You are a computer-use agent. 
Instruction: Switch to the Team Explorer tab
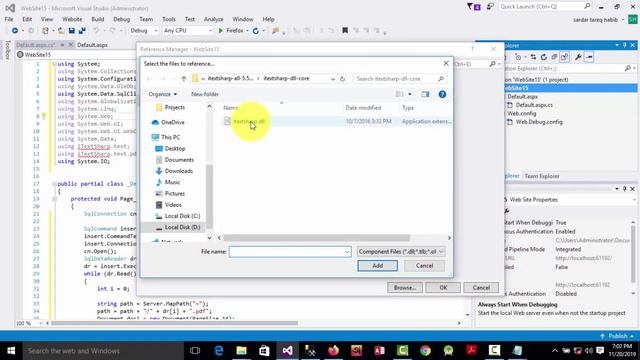tap(542, 176)
